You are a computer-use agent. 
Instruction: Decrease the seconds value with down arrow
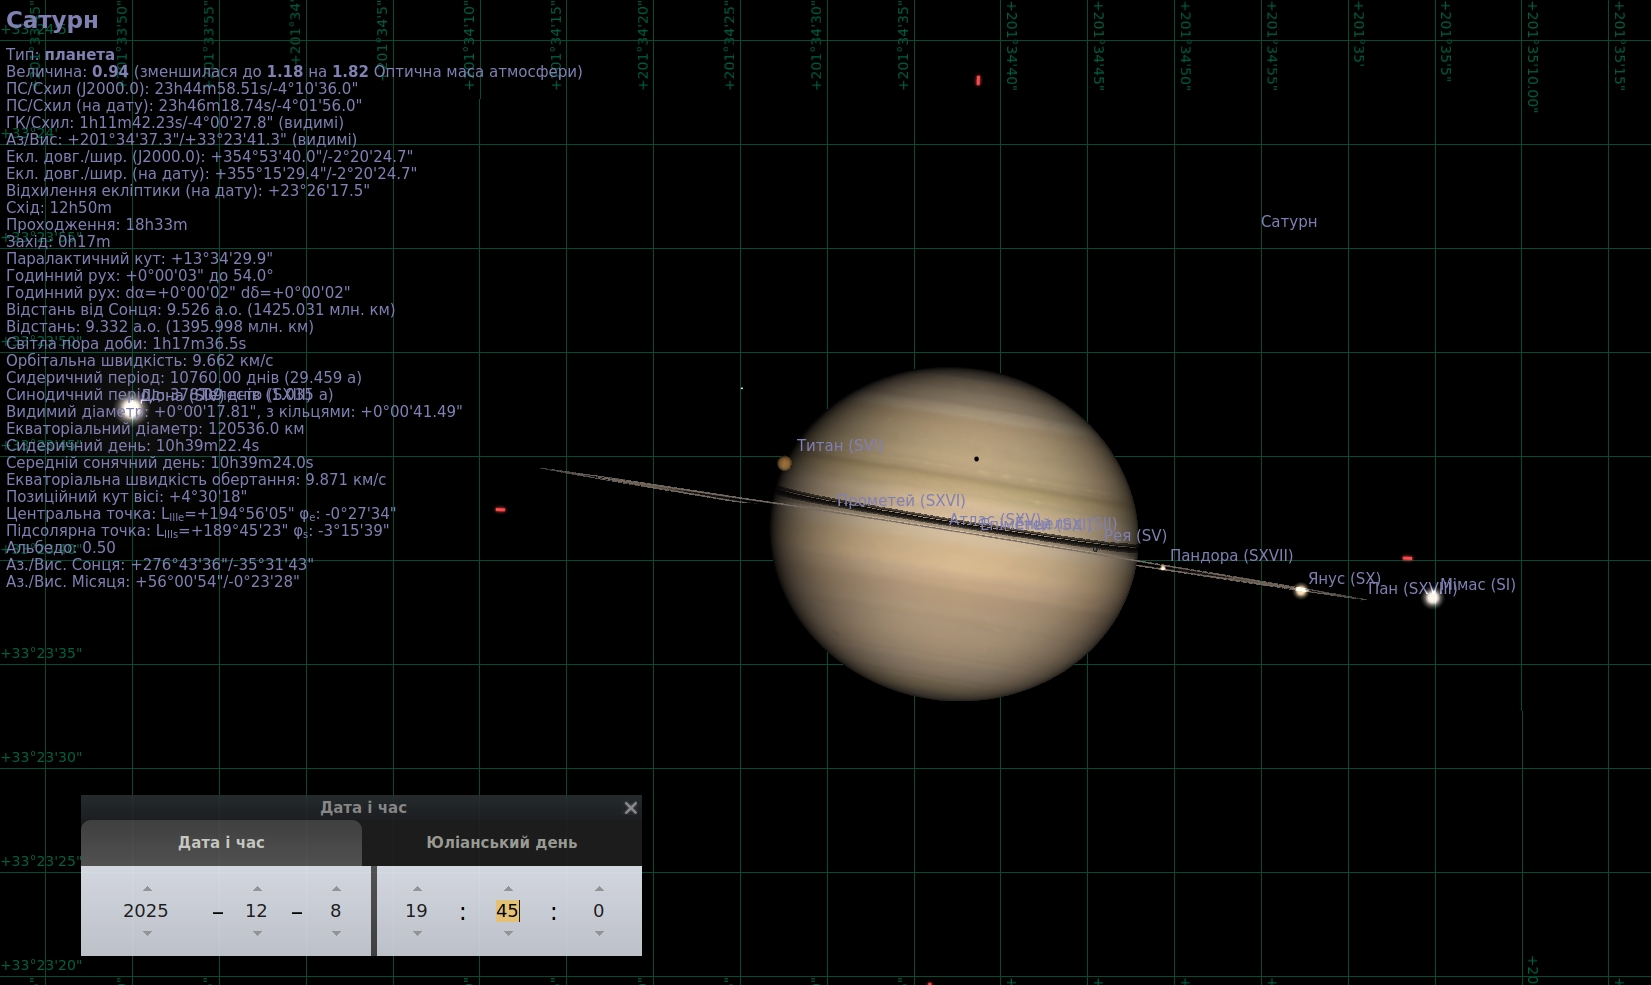point(599,933)
